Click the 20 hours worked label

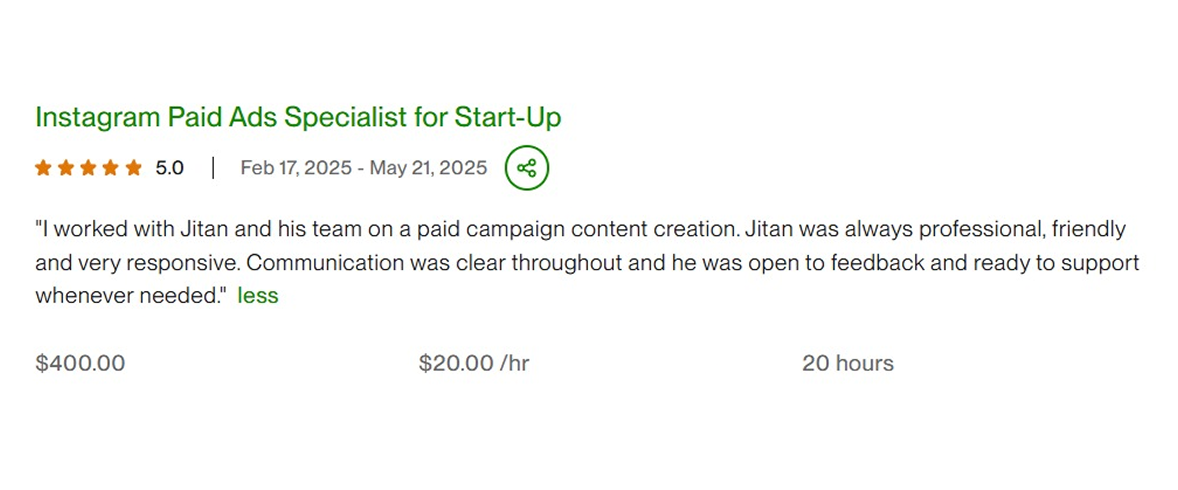coord(848,363)
